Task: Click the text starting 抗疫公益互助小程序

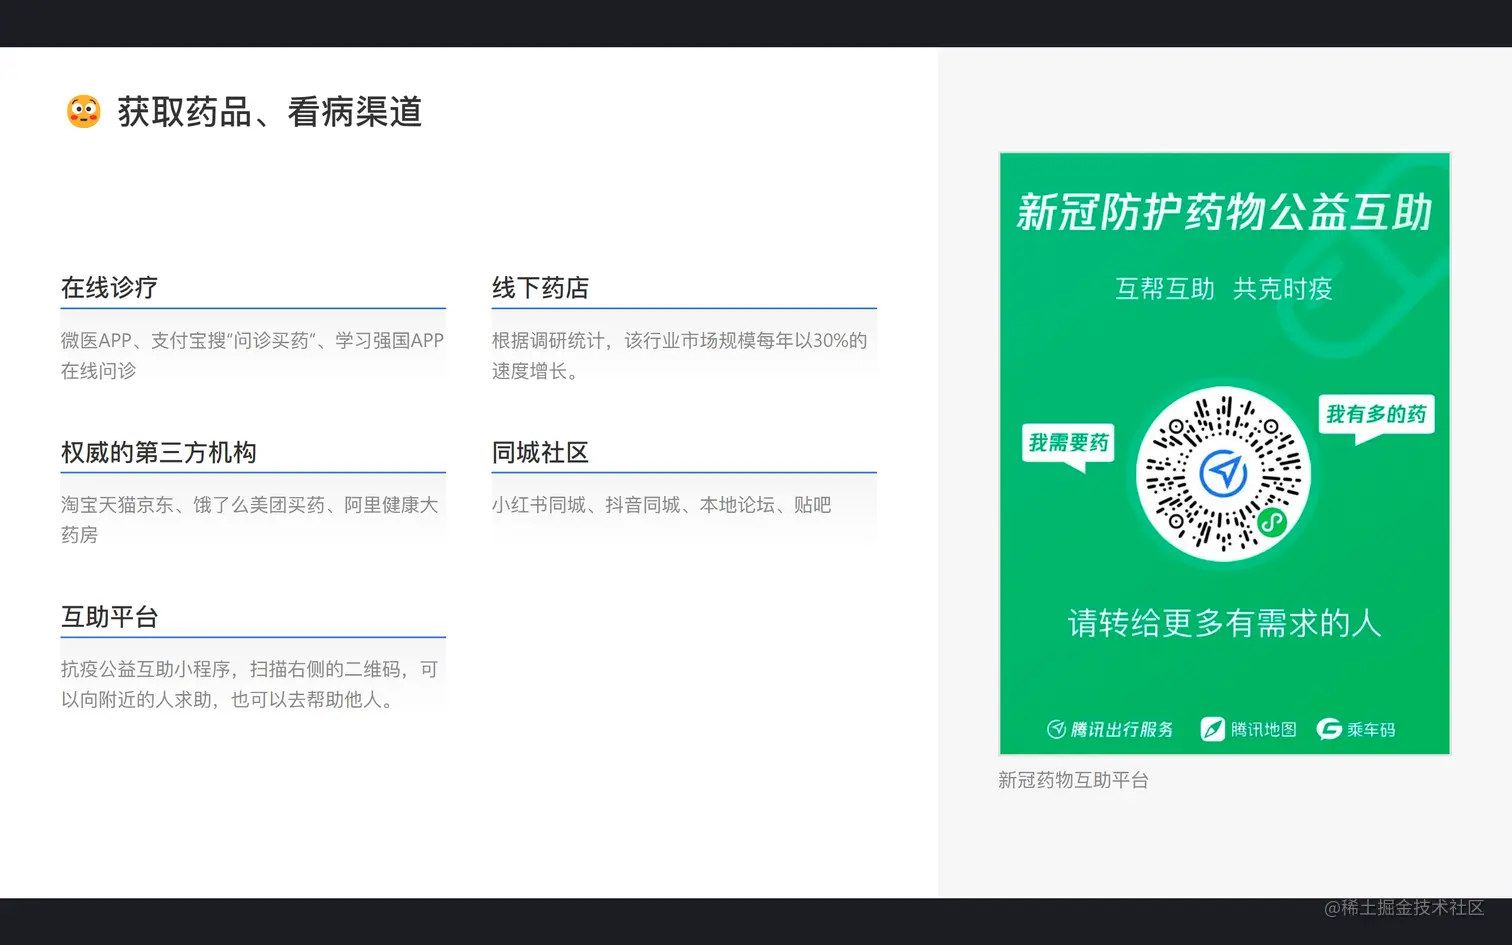Action: [250, 684]
